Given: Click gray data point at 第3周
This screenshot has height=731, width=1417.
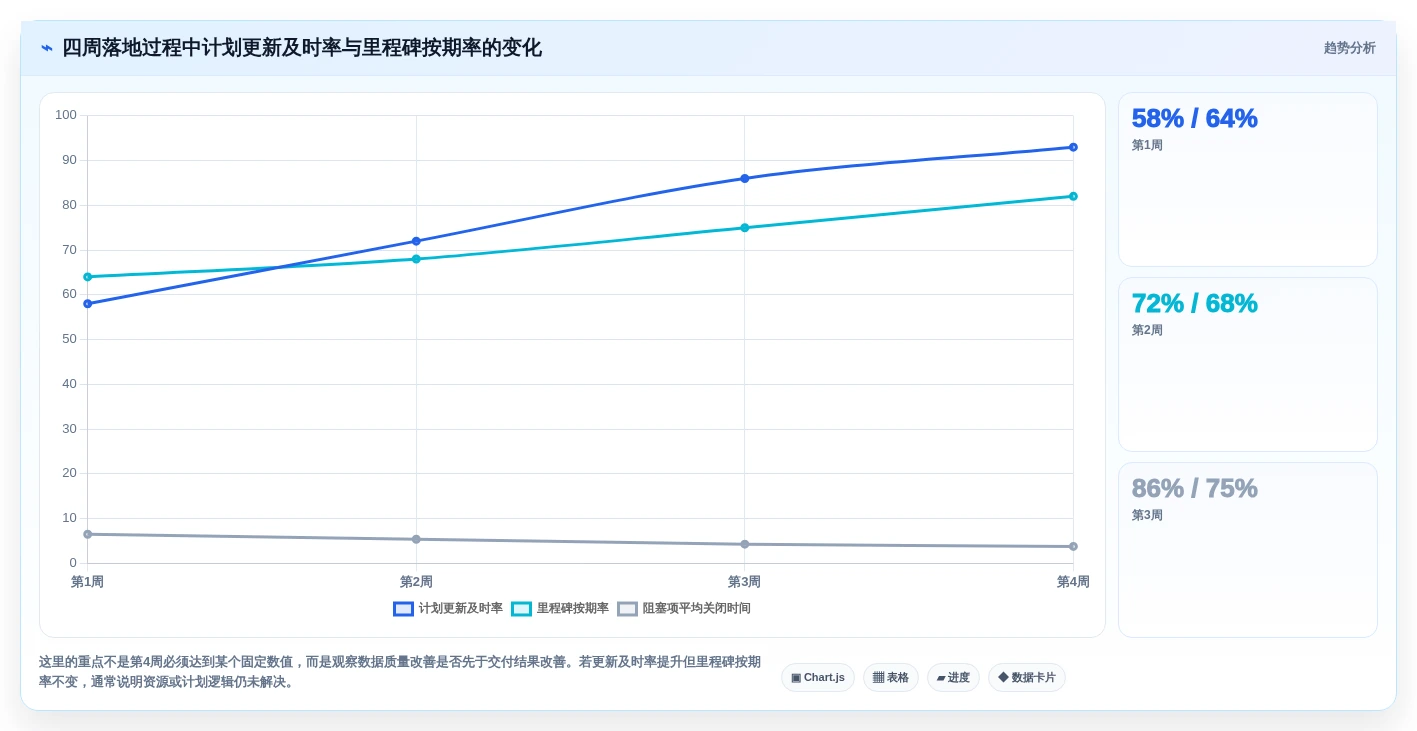Looking at the screenshot, I should pyautogui.click(x=744, y=544).
